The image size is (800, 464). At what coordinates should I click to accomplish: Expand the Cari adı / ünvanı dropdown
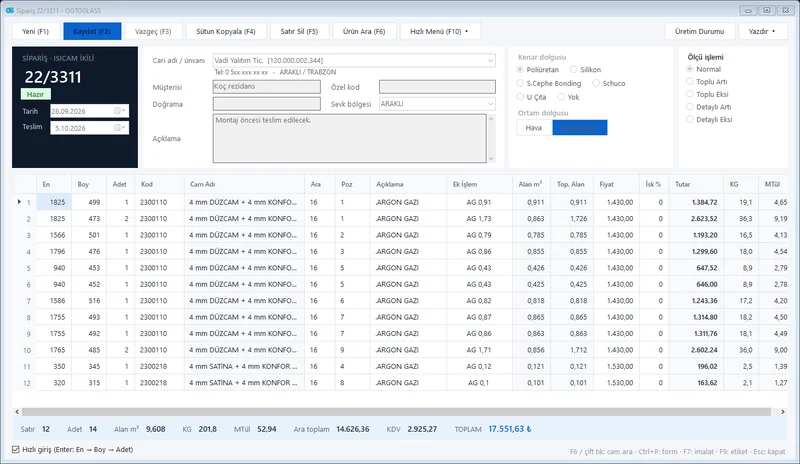click(x=490, y=60)
